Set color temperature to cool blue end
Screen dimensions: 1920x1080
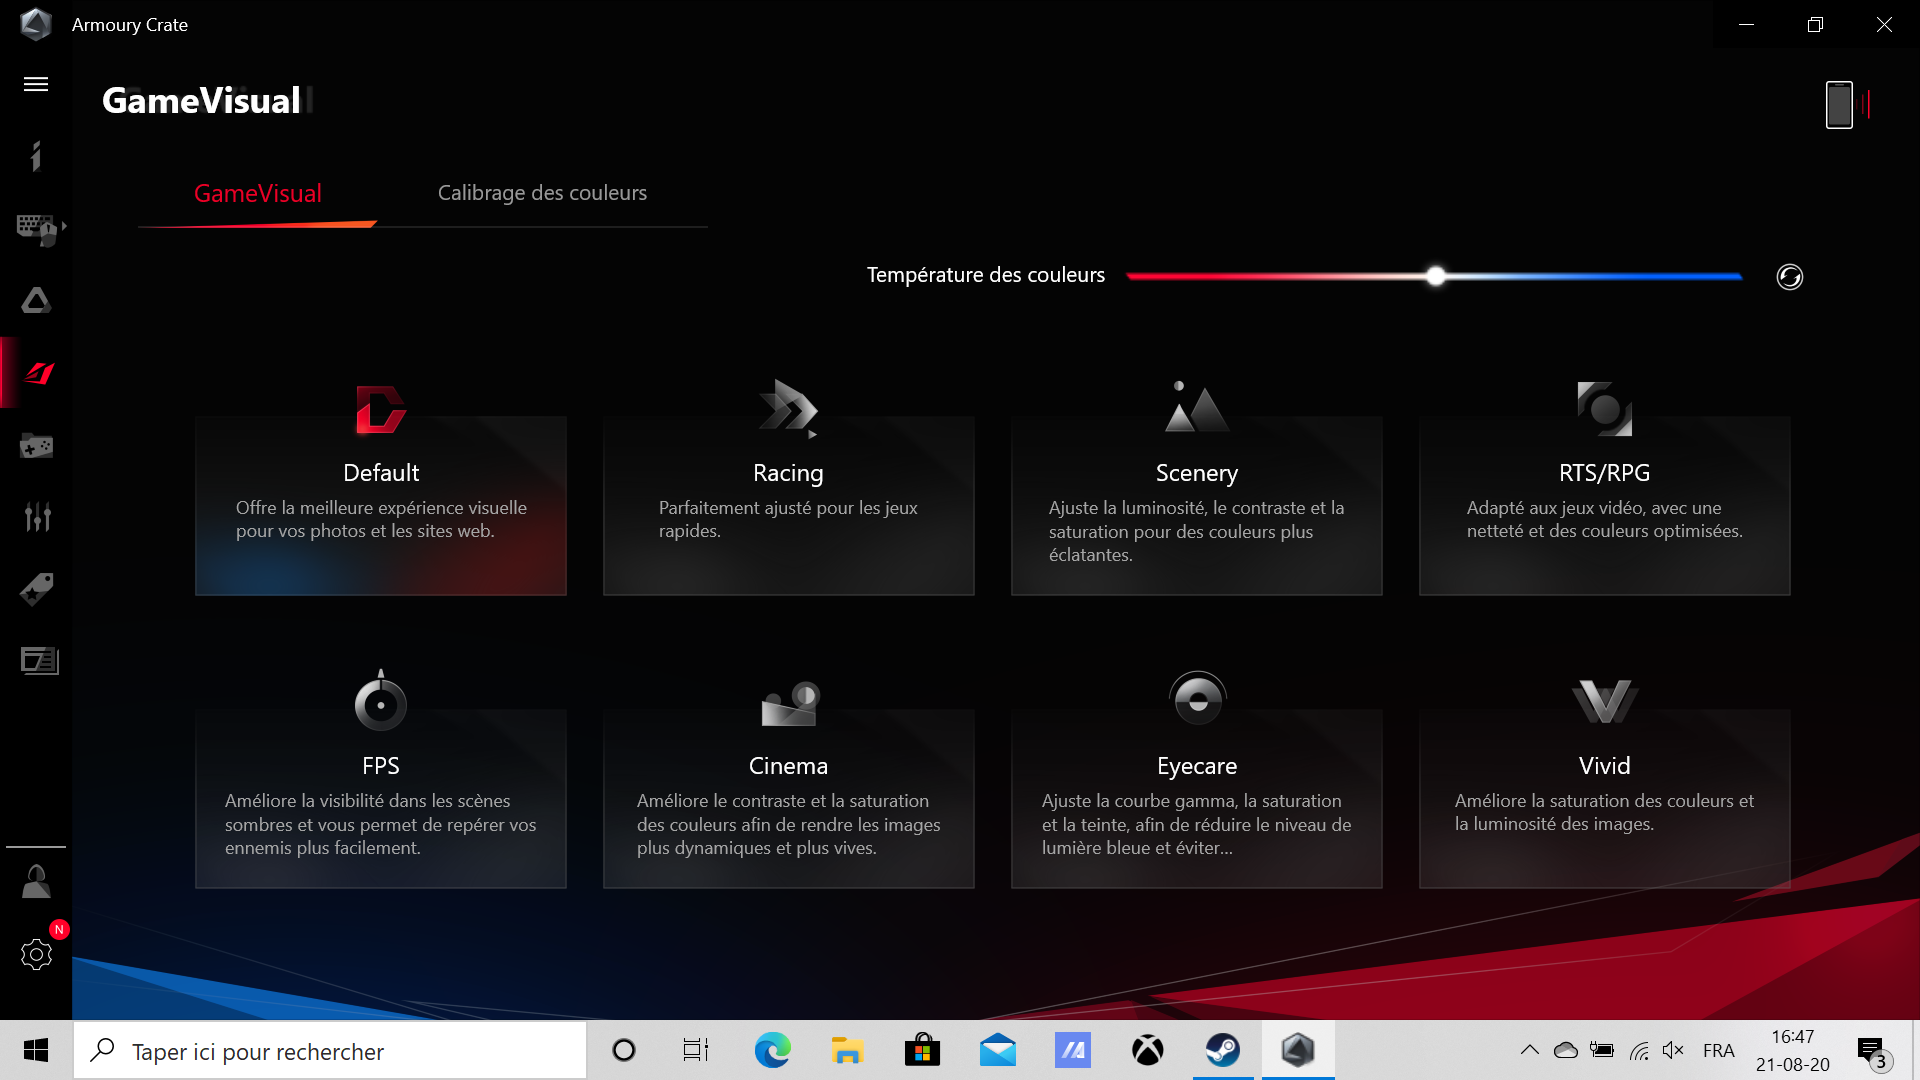click(x=1738, y=276)
